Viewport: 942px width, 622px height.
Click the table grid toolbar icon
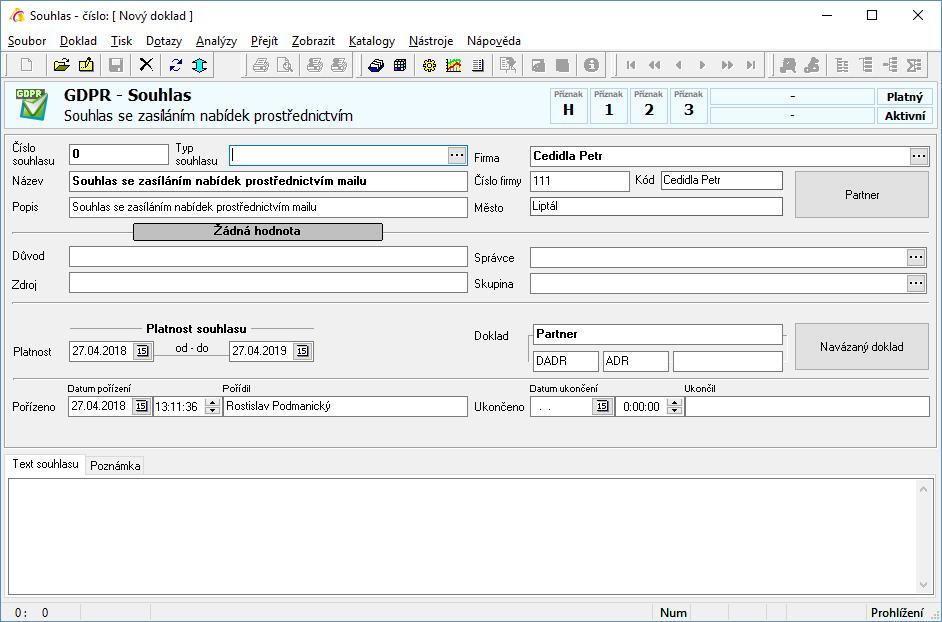coord(400,65)
